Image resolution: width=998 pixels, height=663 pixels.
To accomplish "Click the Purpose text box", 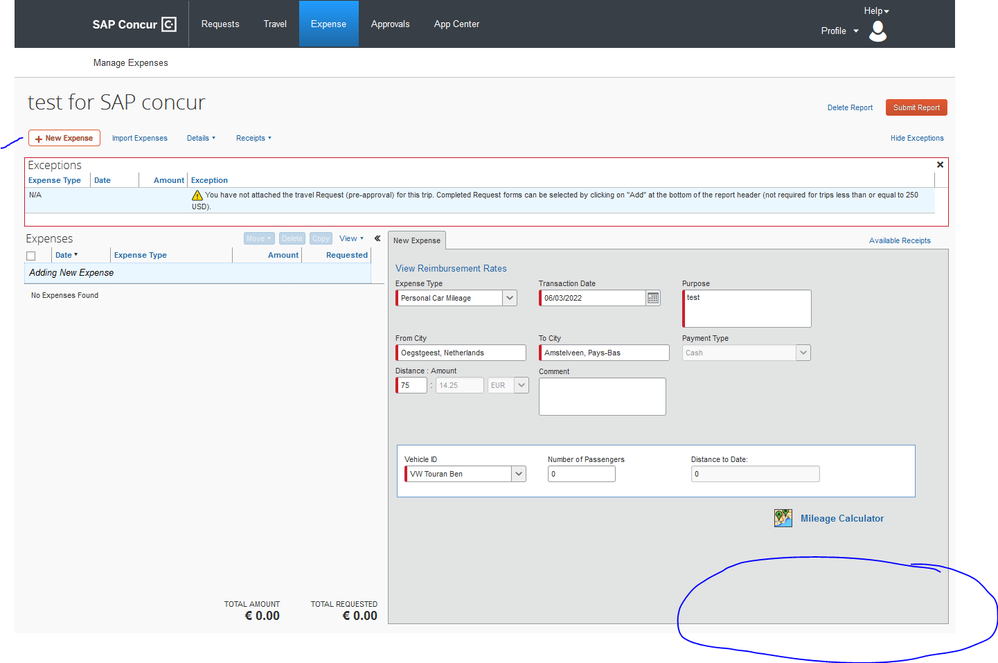I will 747,309.
